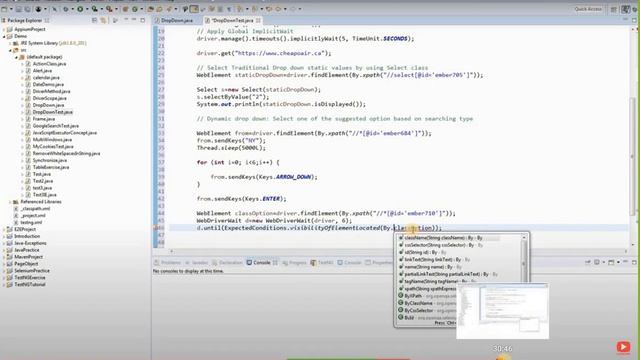The width and height of the screenshot is (640, 360).
Task: Click the editor horizontal scrollbar
Action: pos(398,251)
